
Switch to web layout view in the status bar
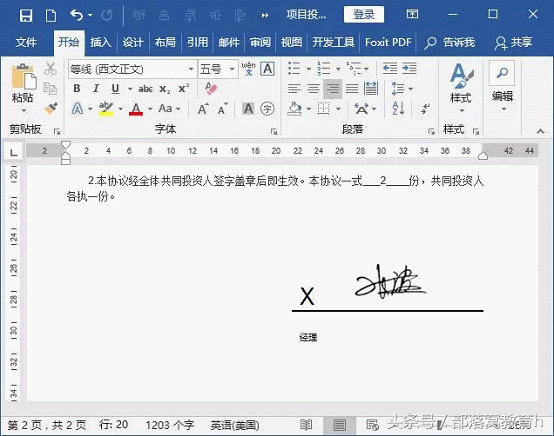(x=372, y=425)
